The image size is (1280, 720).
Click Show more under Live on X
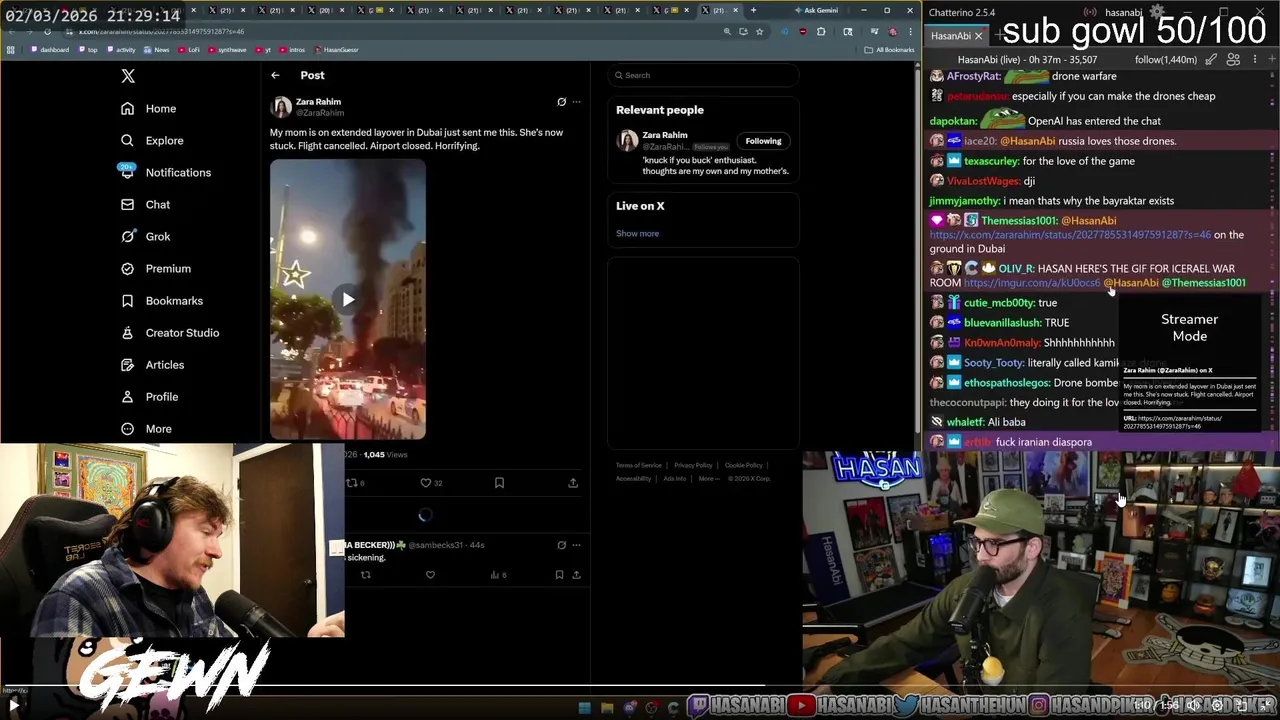coord(637,234)
